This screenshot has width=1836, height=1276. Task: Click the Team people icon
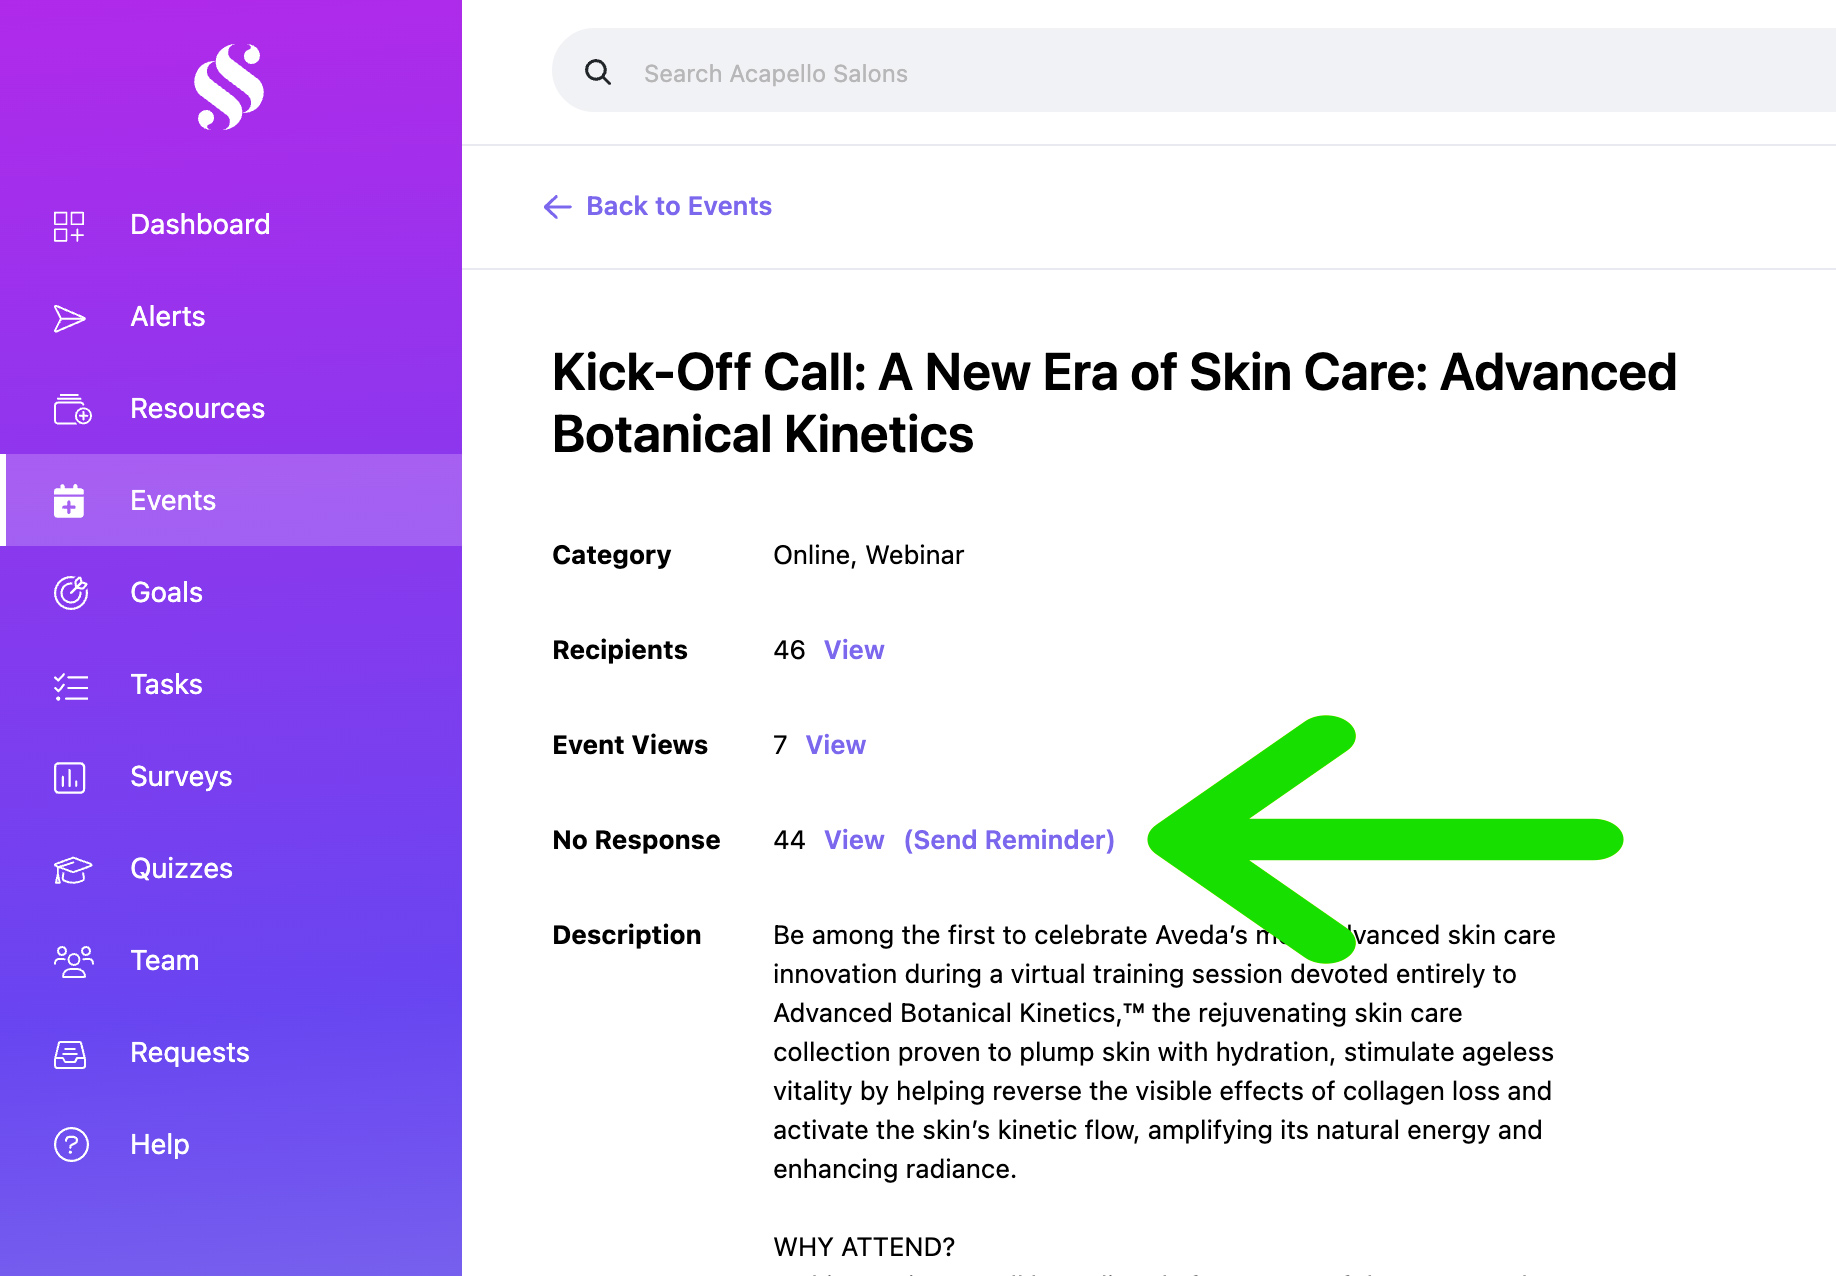(73, 961)
